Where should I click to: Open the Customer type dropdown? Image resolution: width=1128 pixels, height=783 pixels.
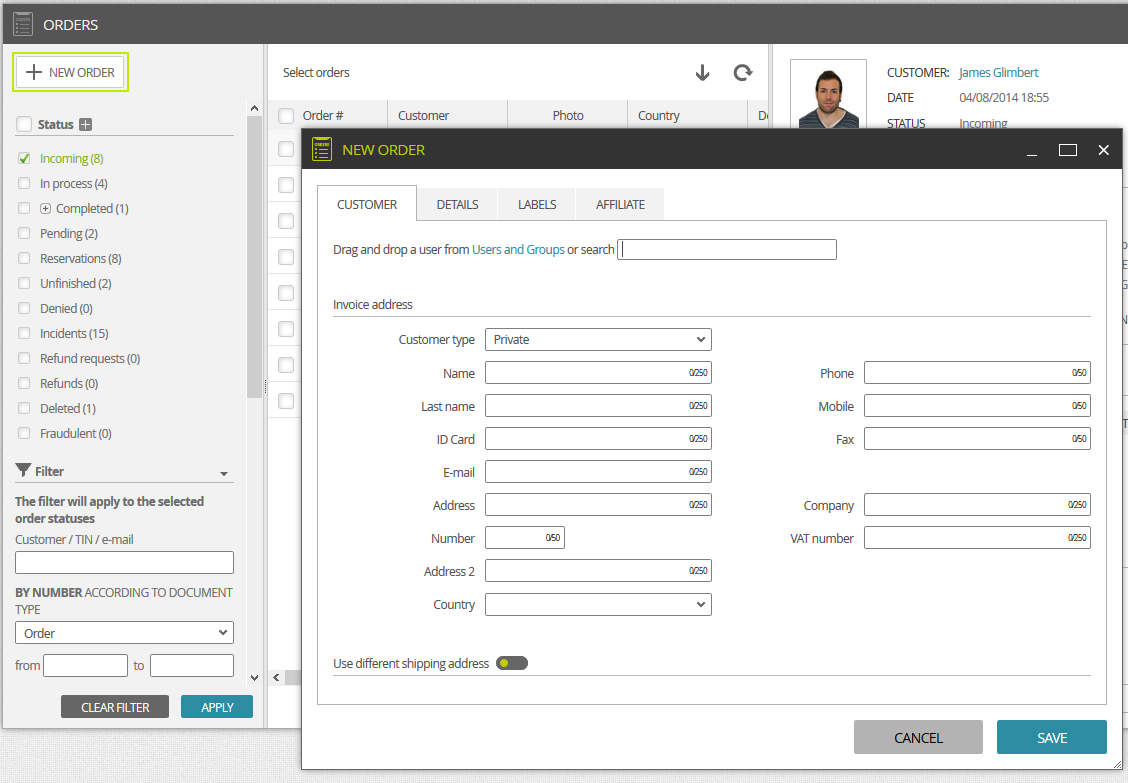(x=598, y=340)
